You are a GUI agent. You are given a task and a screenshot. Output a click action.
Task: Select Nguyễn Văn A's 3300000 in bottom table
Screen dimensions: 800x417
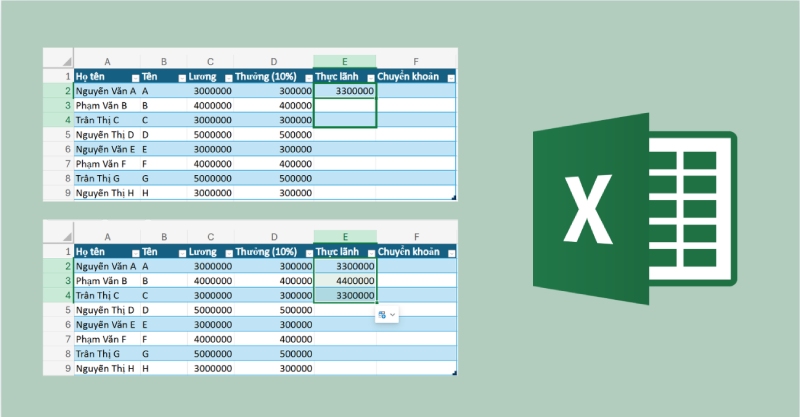pyautogui.click(x=345, y=266)
